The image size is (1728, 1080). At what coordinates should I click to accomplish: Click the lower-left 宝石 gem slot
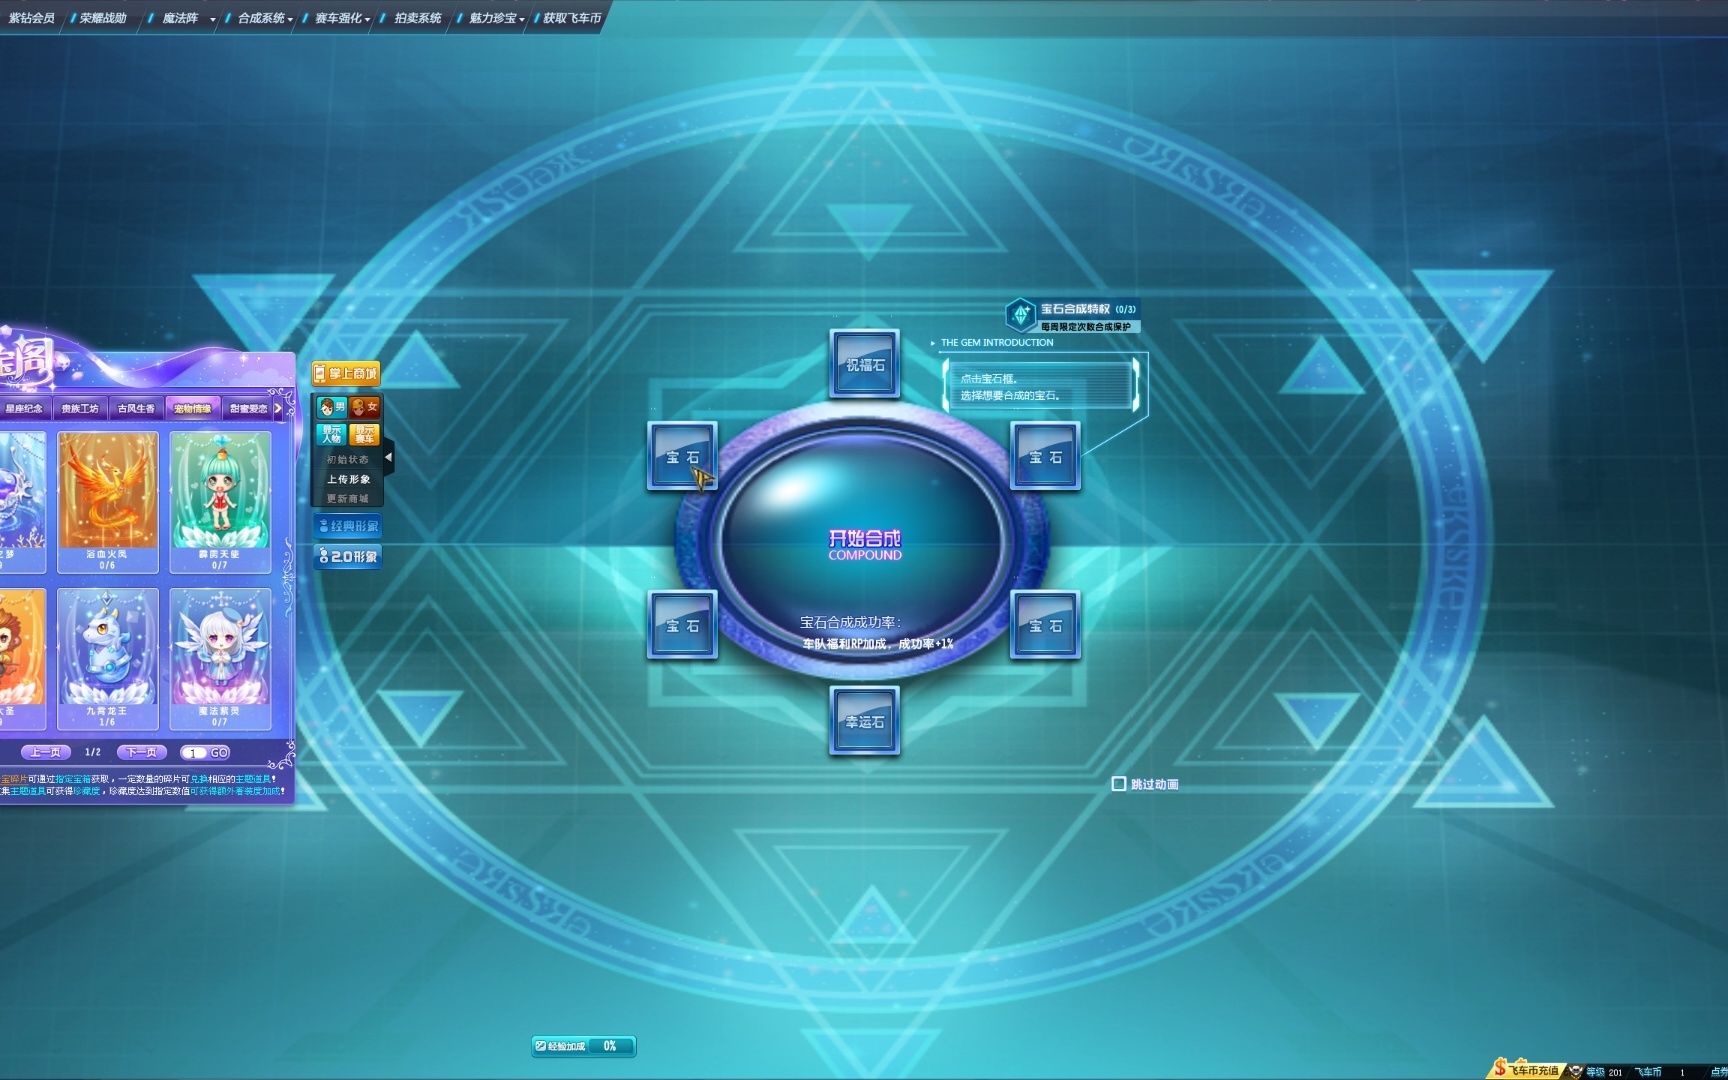click(683, 625)
